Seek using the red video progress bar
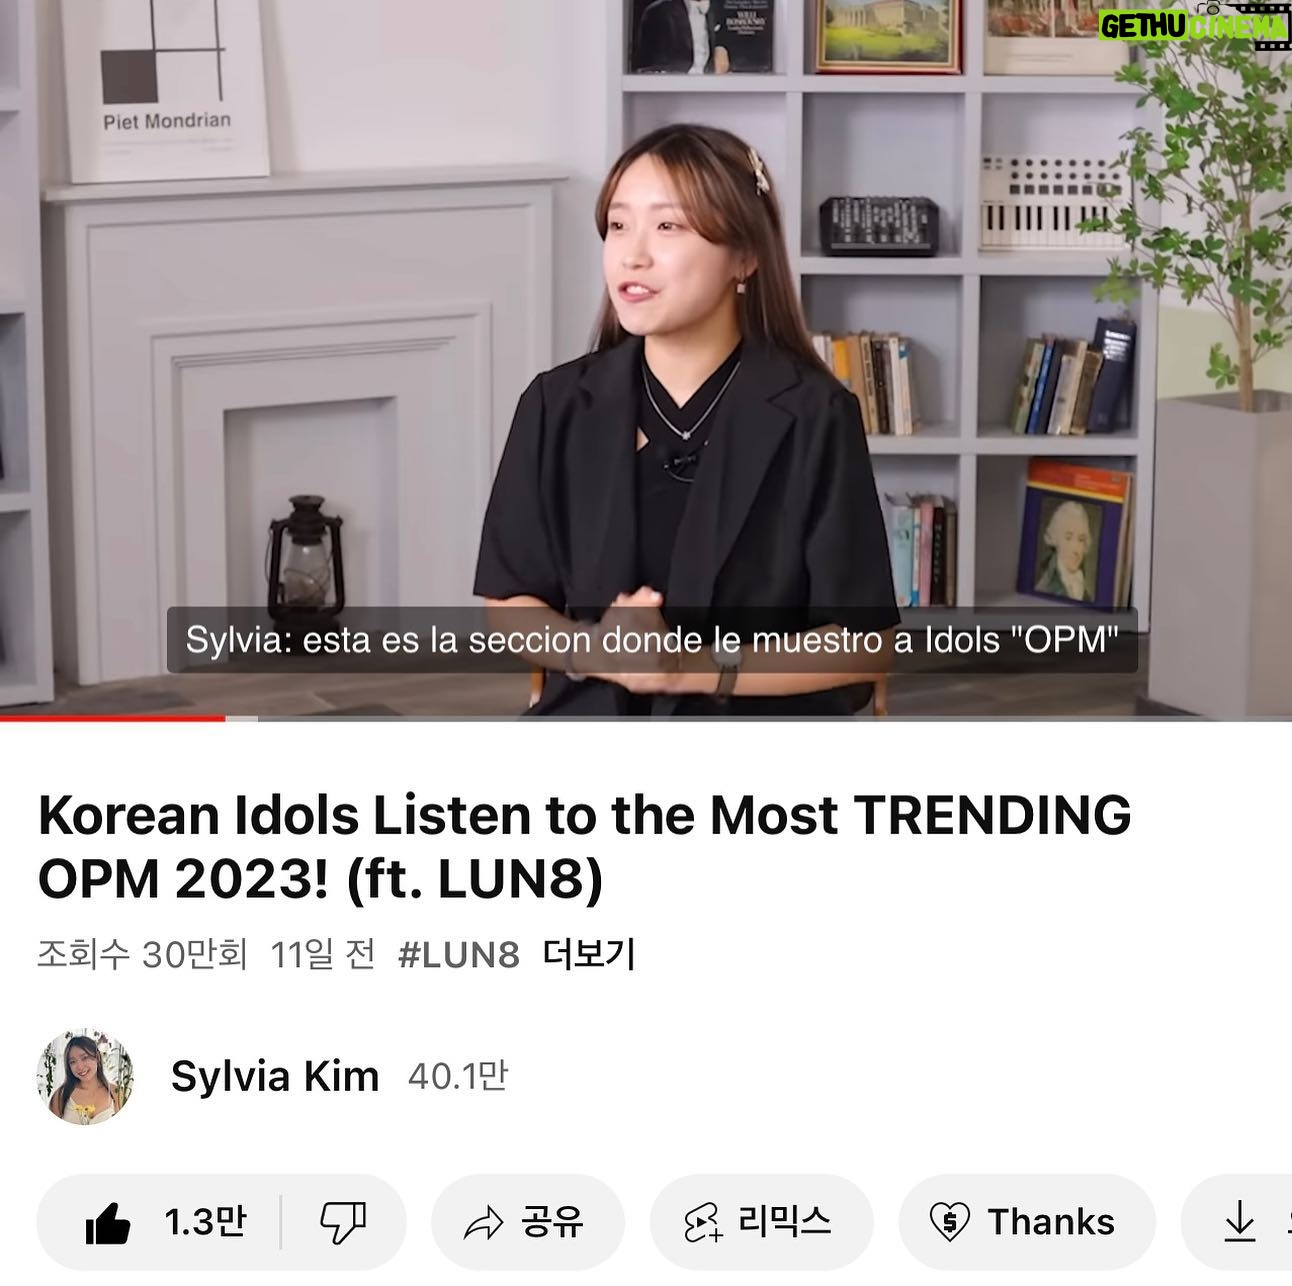The image size is (1292, 1286). pos(646,717)
